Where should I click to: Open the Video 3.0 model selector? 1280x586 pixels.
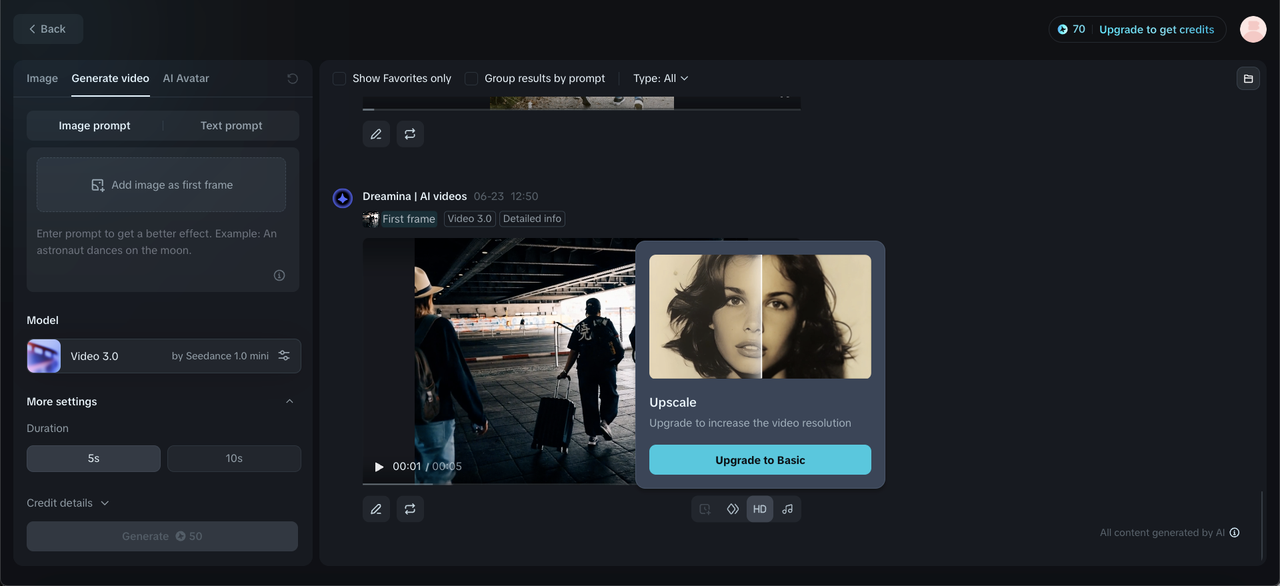tap(163, 356)
